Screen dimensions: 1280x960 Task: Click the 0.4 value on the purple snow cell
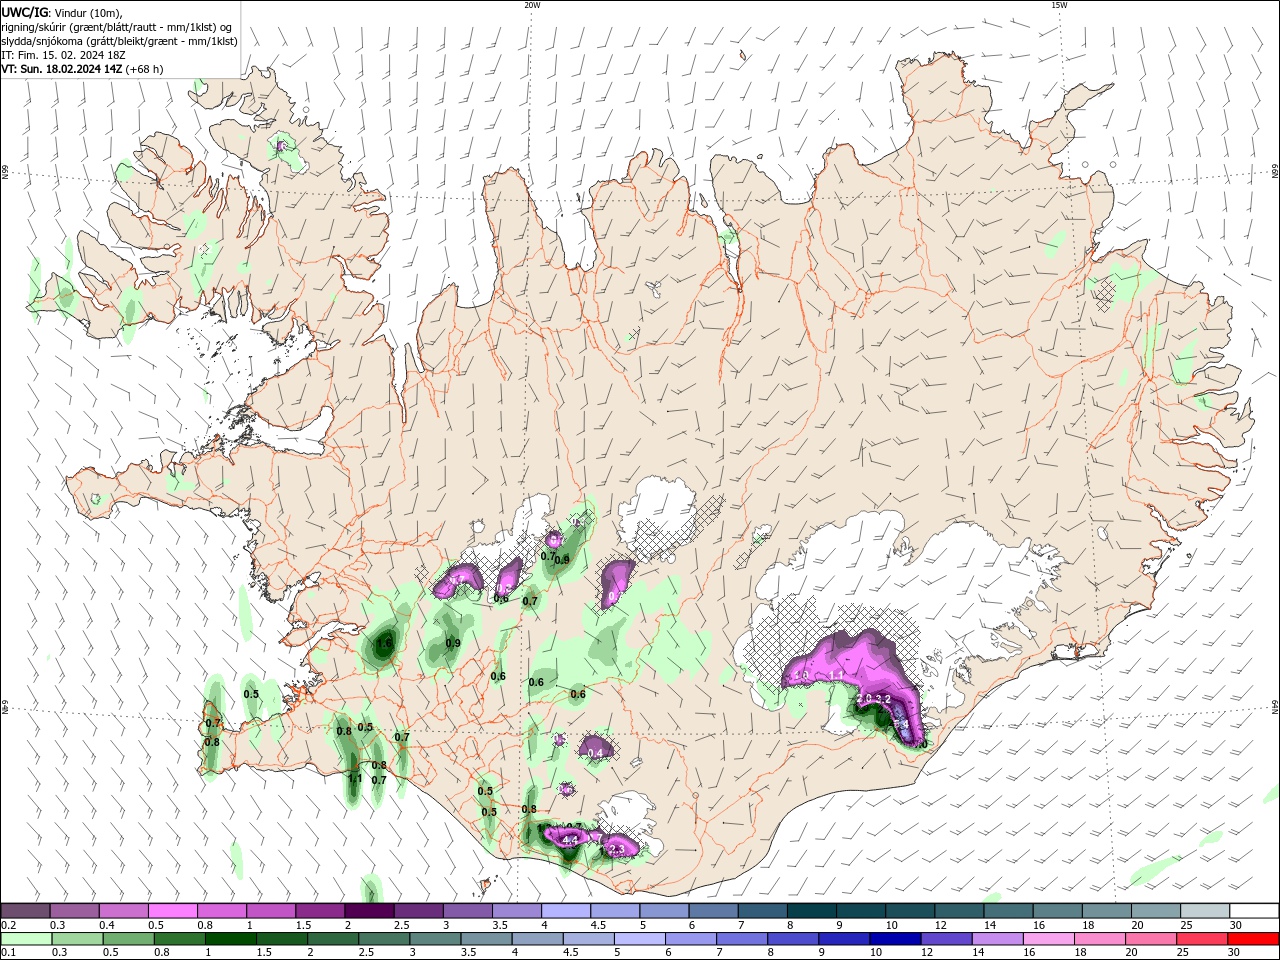pyautogui.click(x=596, y=753)
